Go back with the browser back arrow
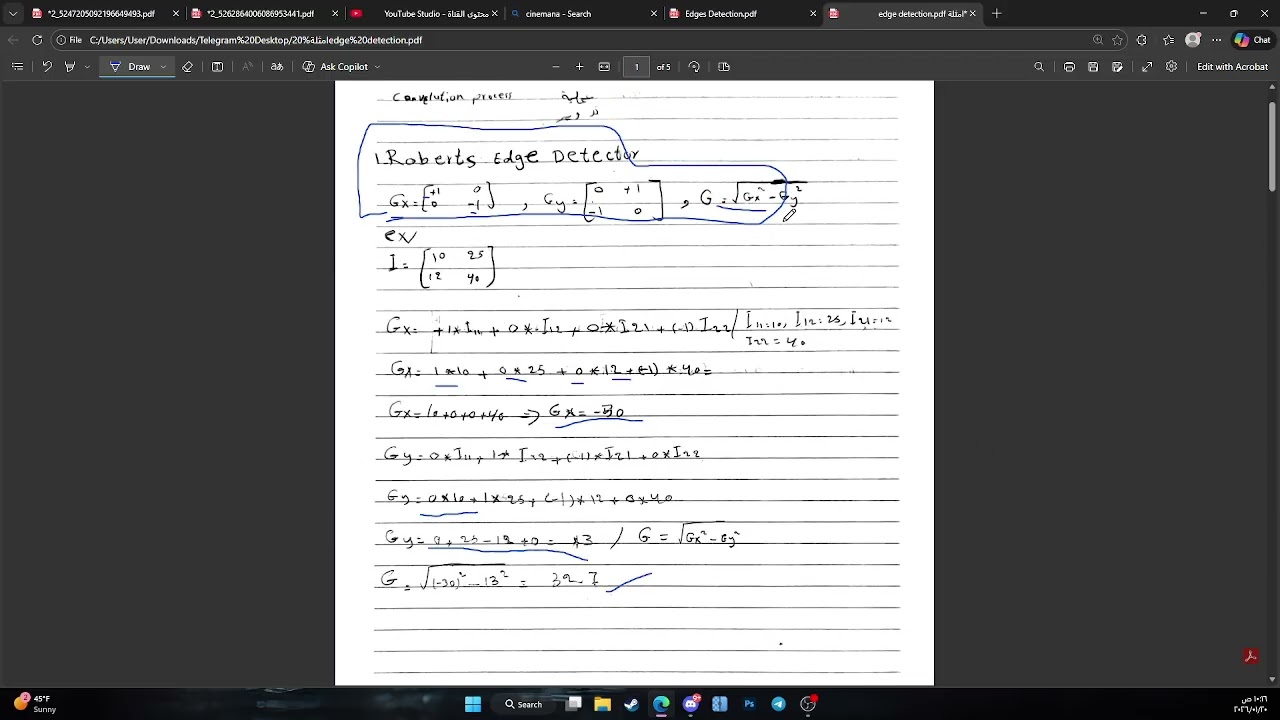1280x720 pixels. tap(13, 40)
